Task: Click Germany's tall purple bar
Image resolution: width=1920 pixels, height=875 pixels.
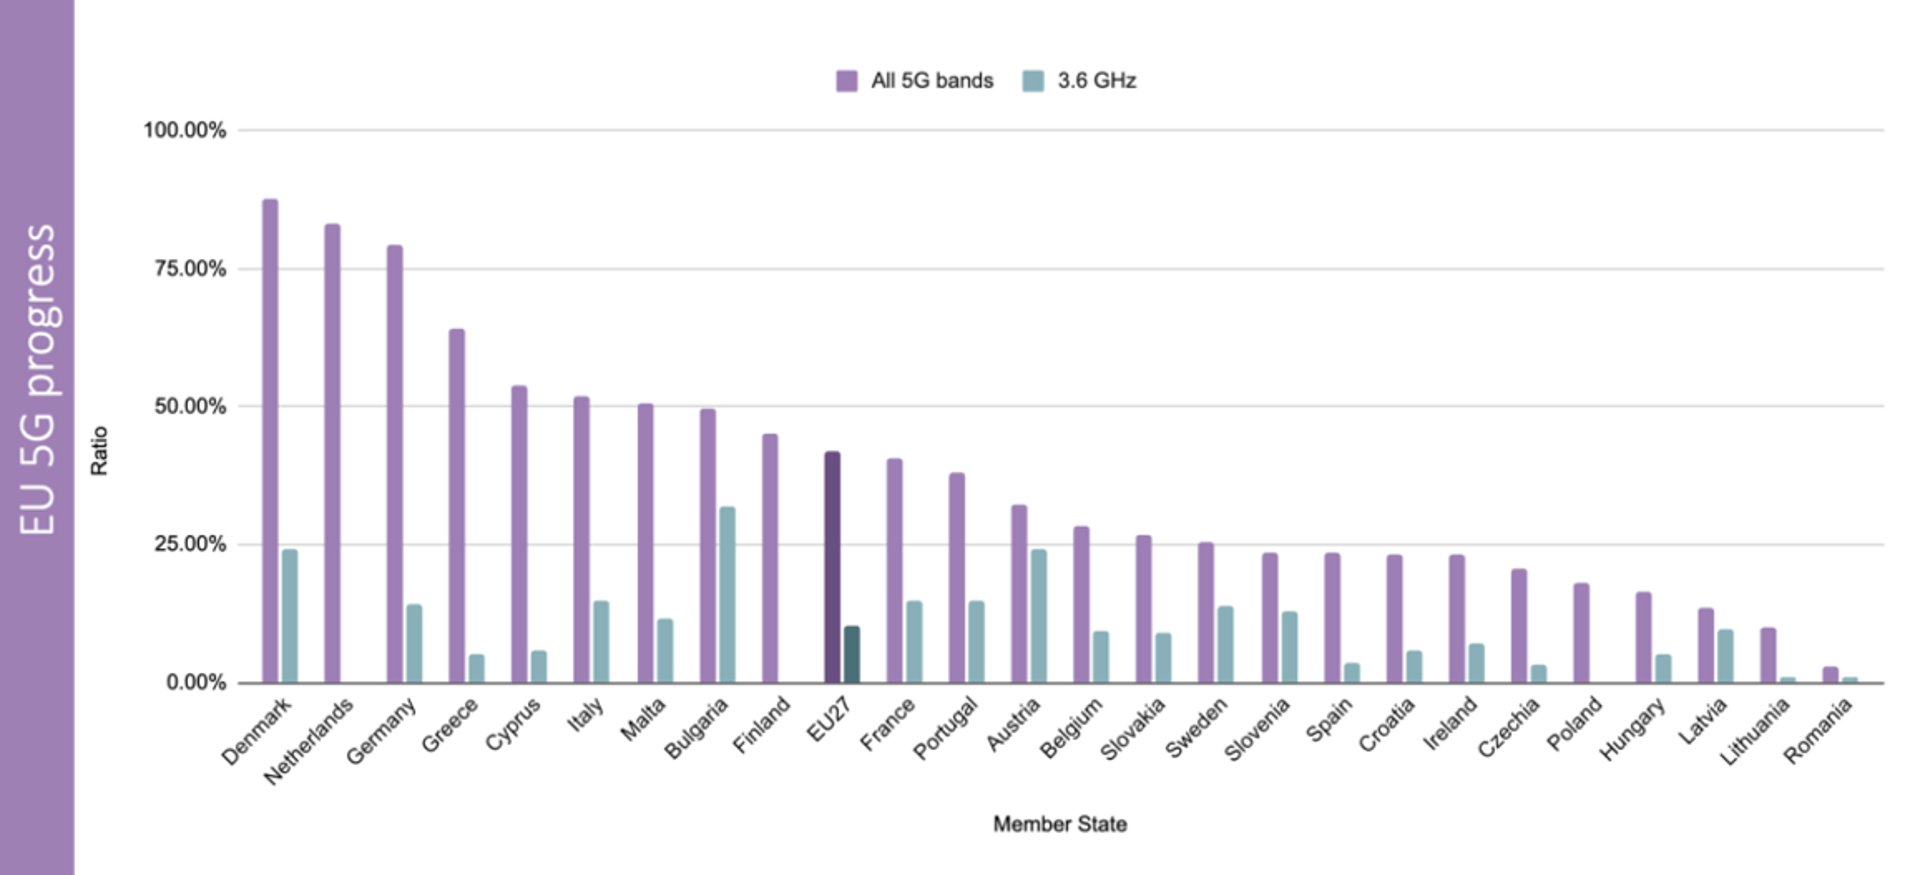Action: tap(395, 463)
